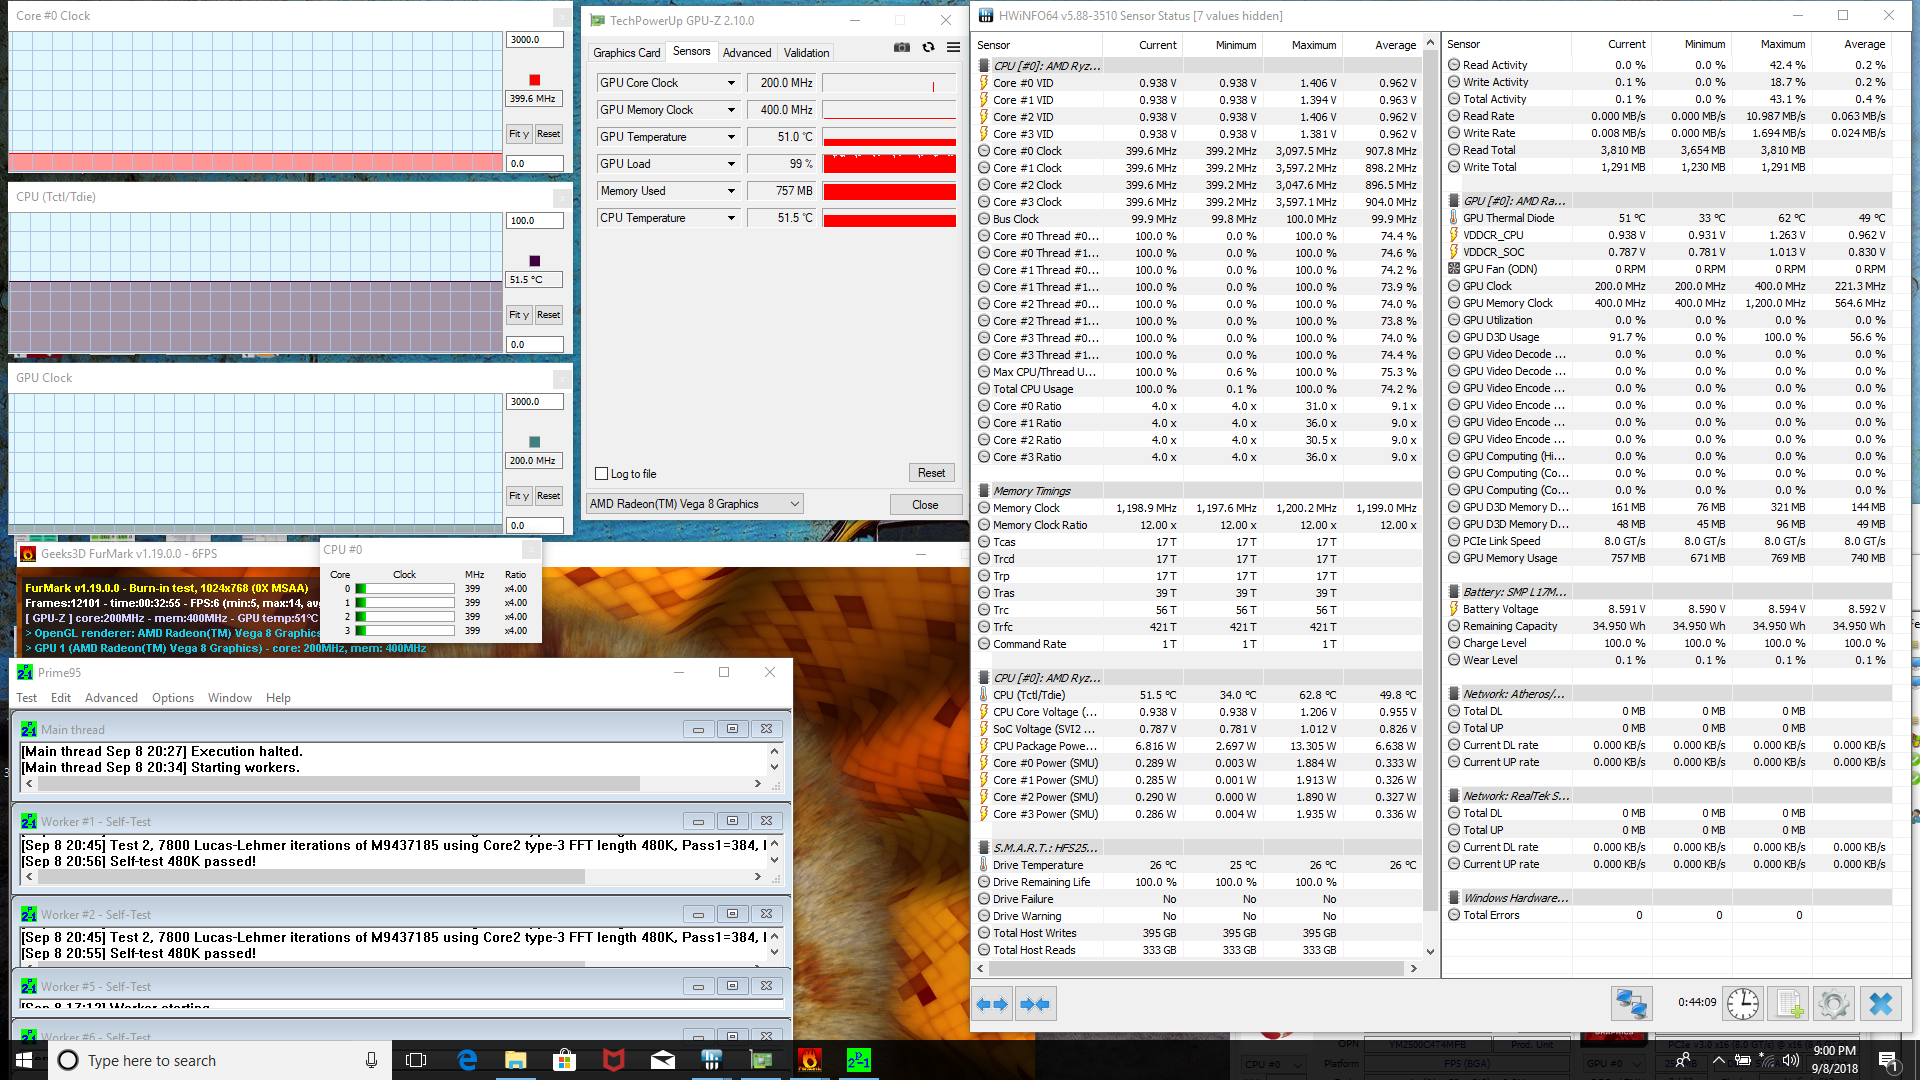Open the GPU-Z hamburger menu

[953, 47]
